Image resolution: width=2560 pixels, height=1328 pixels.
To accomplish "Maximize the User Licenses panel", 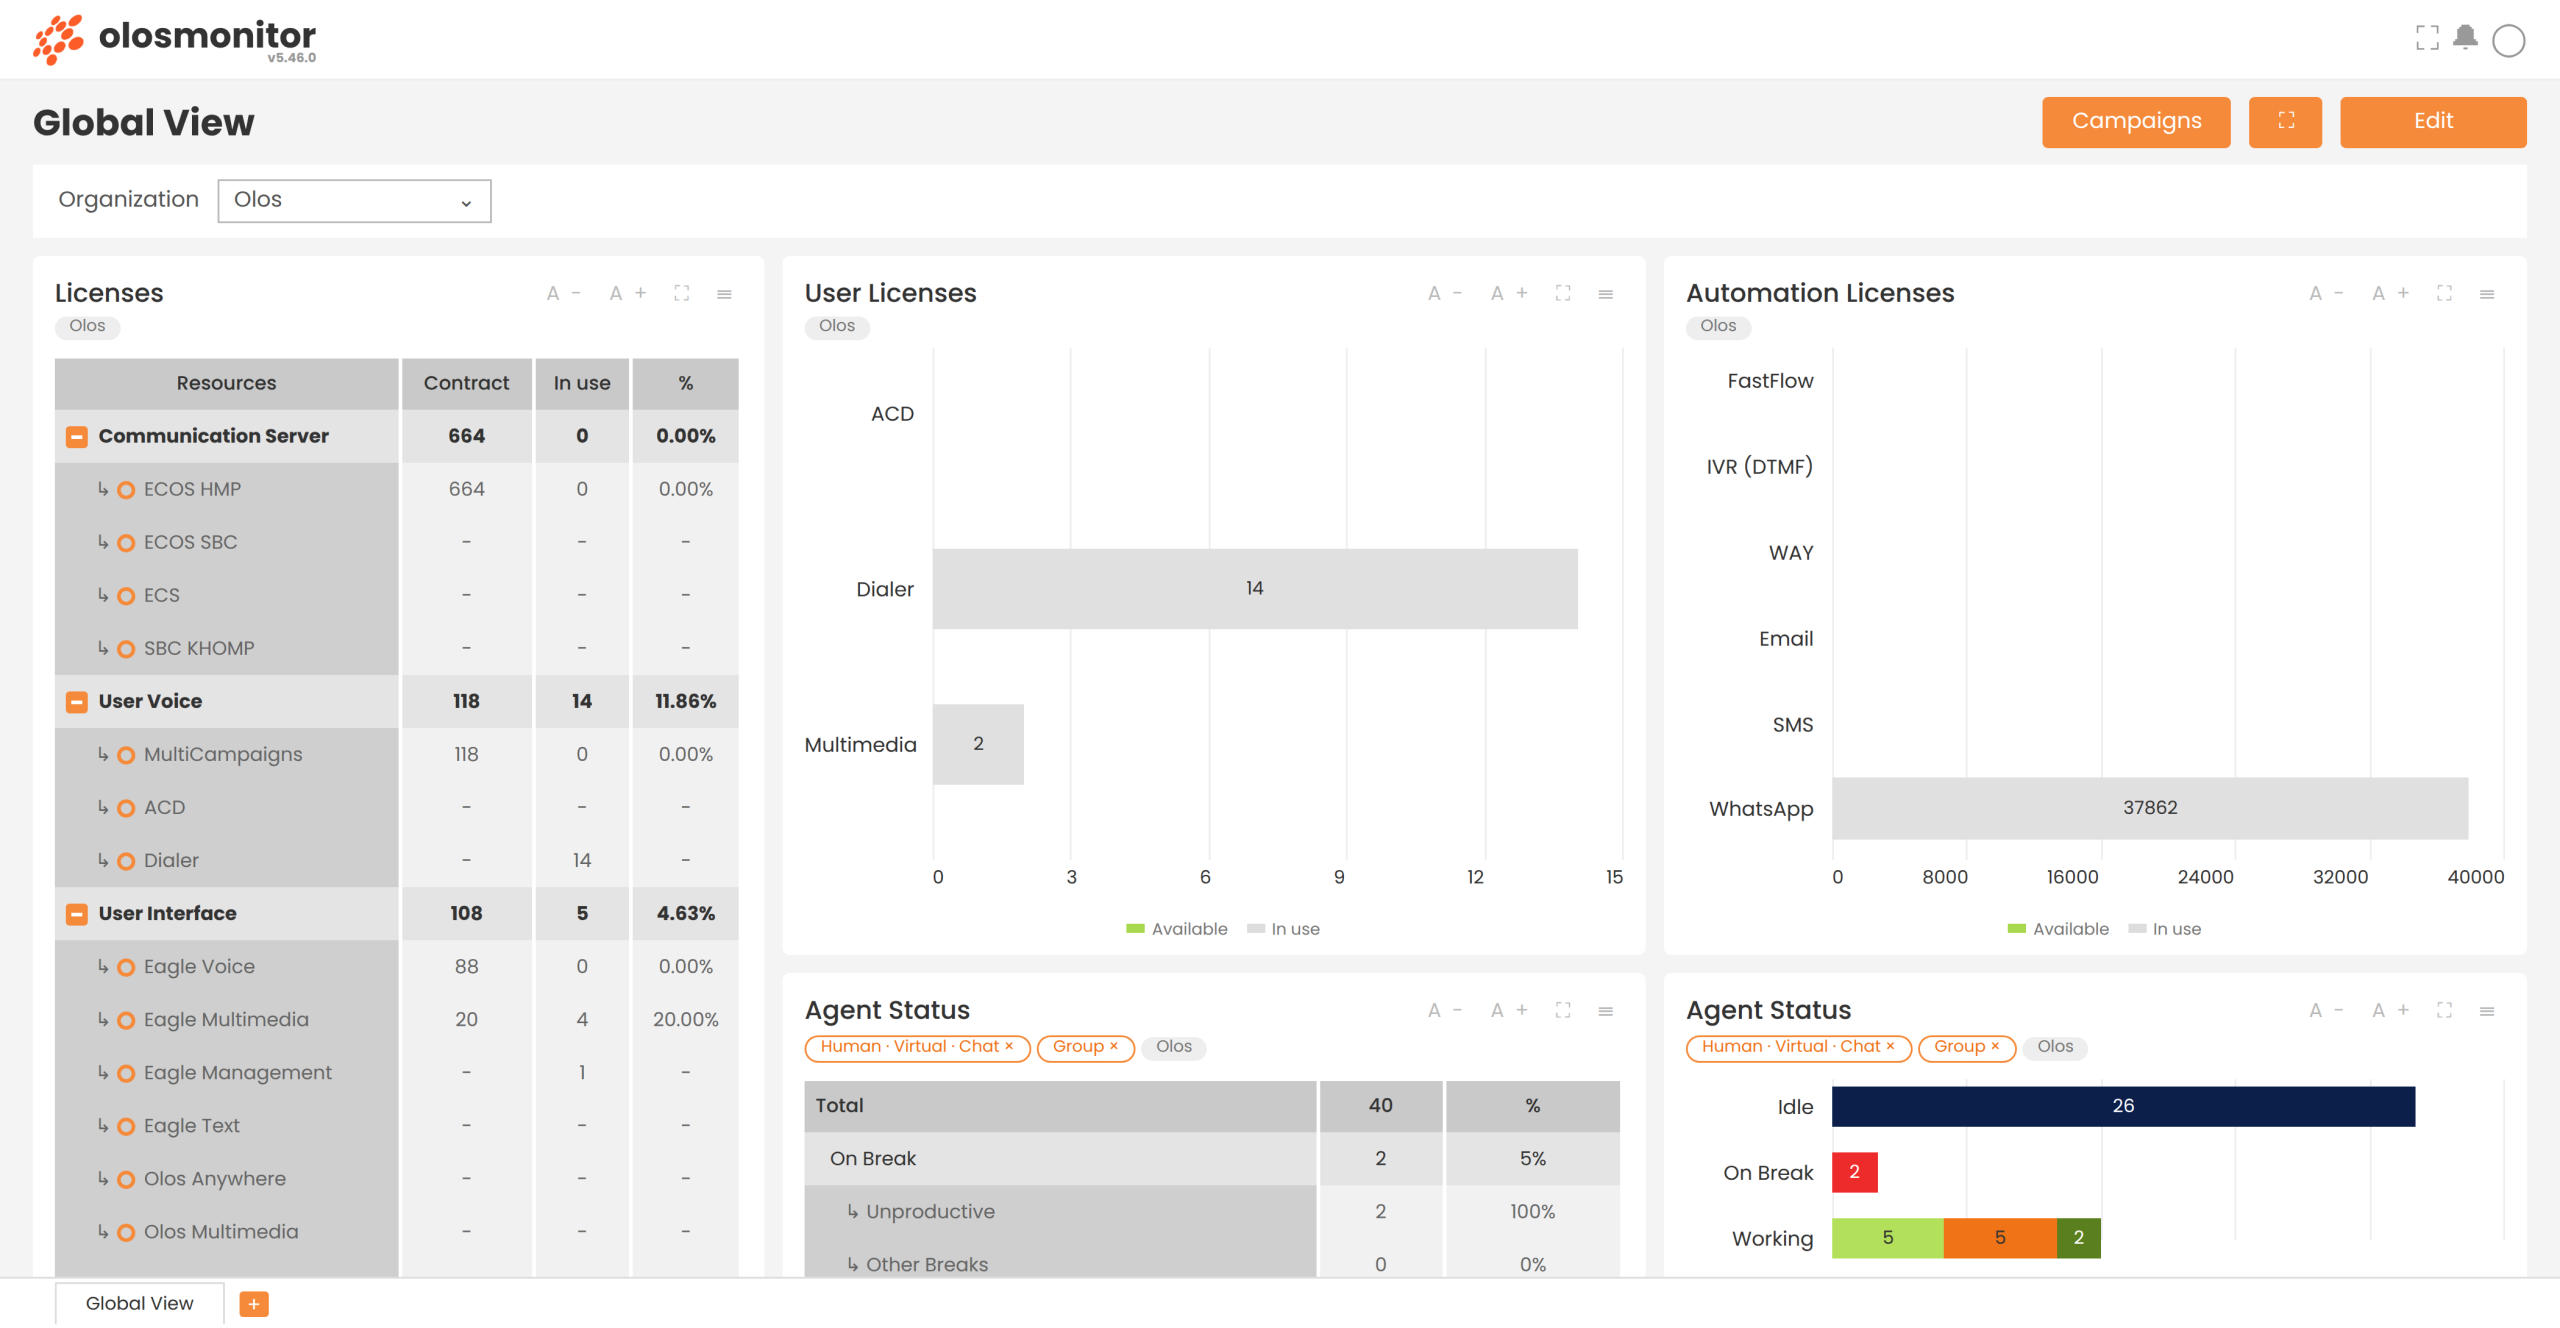I will (x=1563, y=294).
